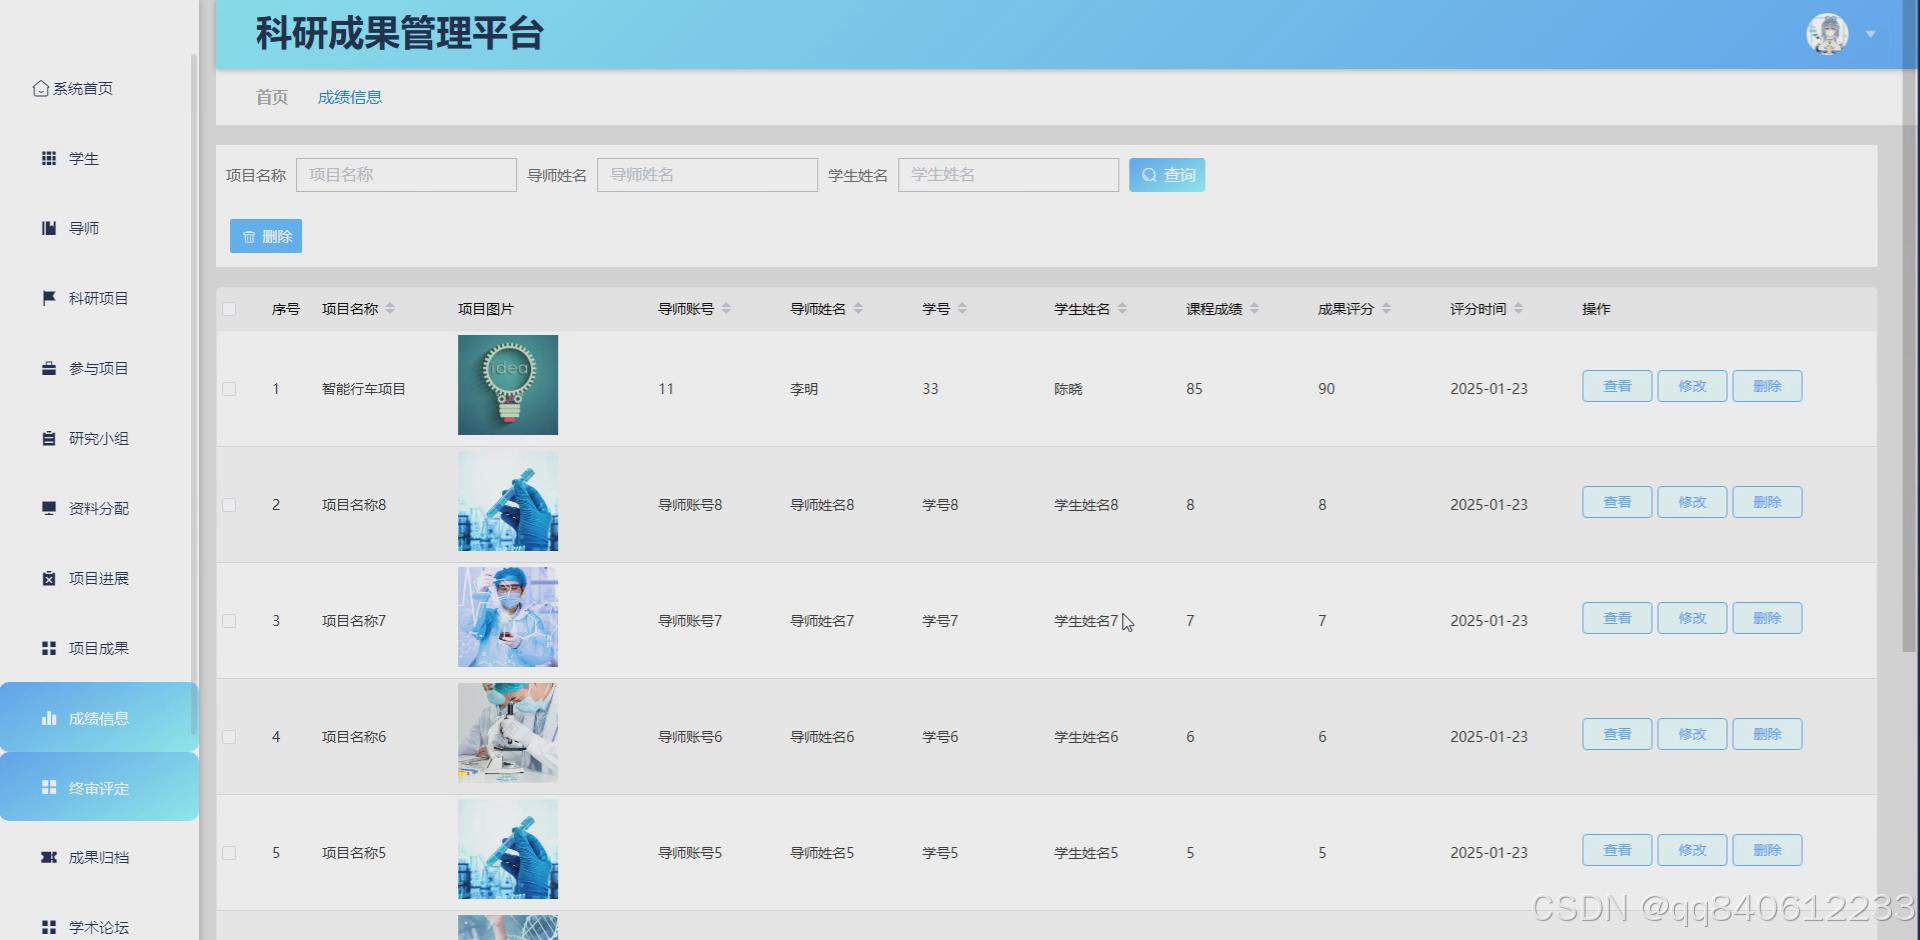Check the row for 智能行车项目
Image resolution: width=1920 pixels, height=940 pixels.
coord(229,389)
